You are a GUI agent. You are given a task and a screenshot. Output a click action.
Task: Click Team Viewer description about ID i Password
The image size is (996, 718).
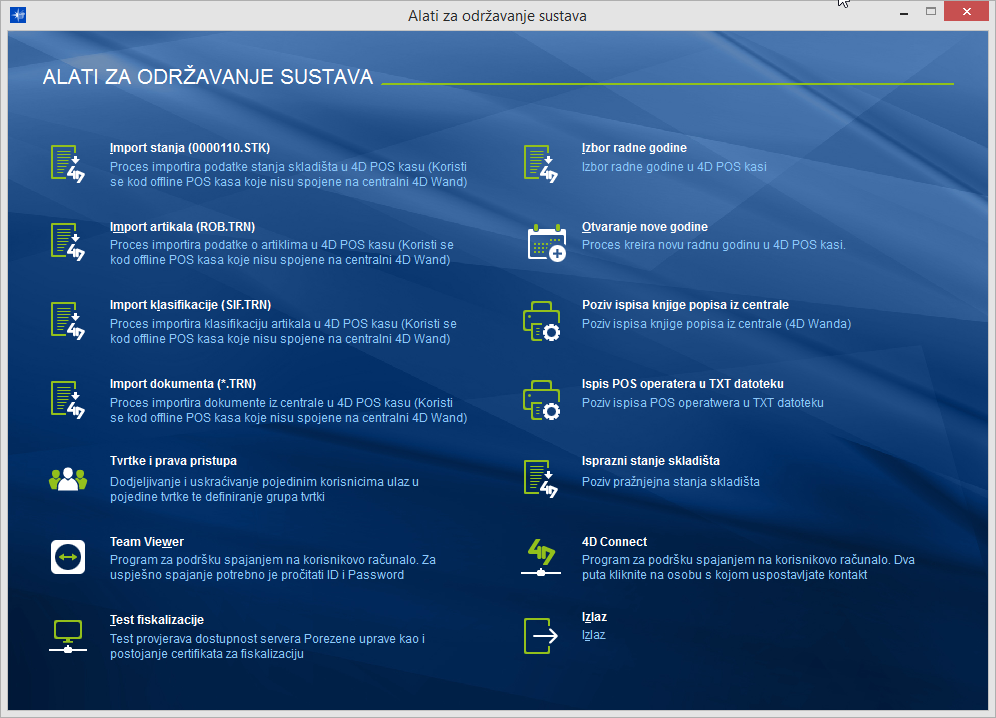click(x=273, y=567)
